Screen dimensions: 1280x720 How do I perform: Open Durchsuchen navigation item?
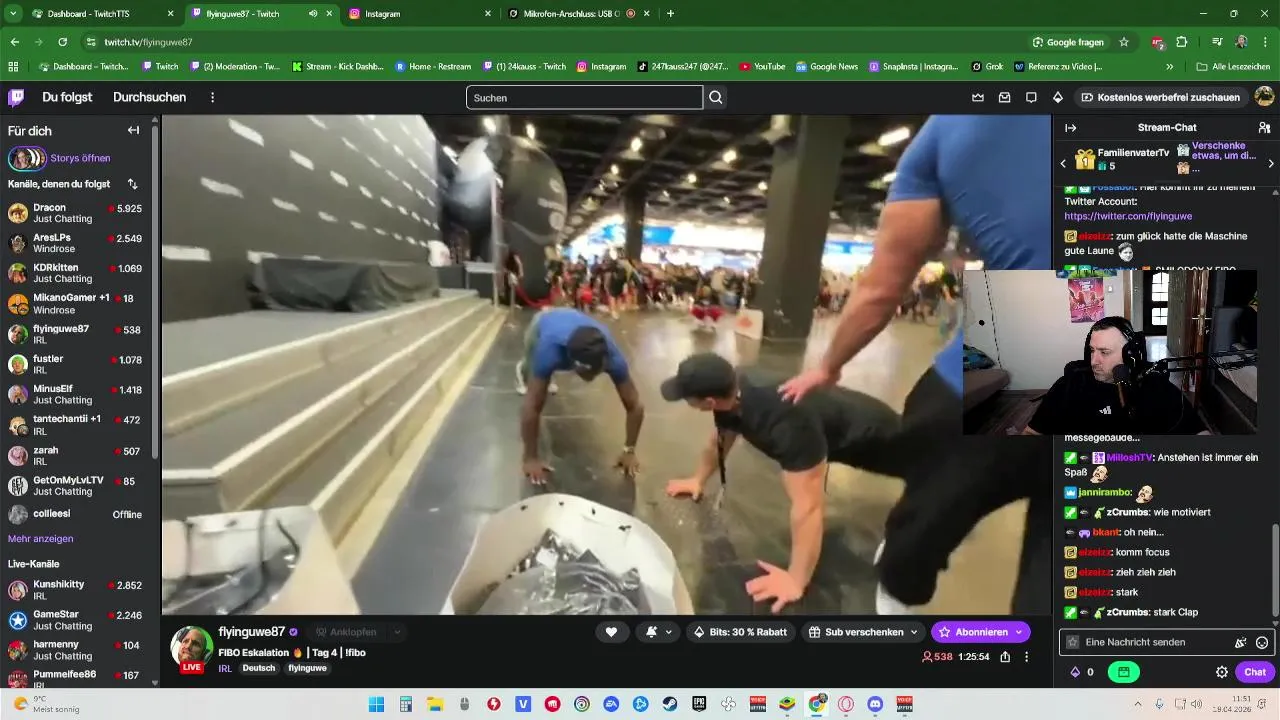point(149,97)
